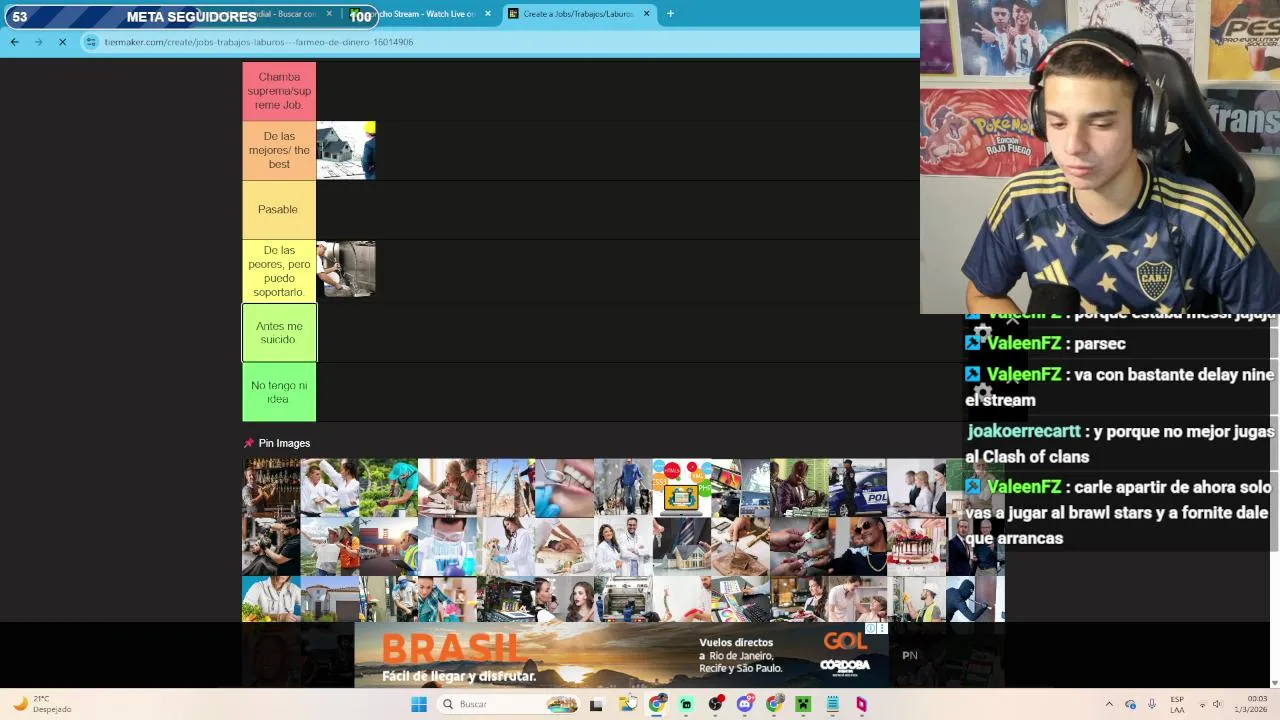Click the architect image in De las mejores row

click(x=346, y=150)
